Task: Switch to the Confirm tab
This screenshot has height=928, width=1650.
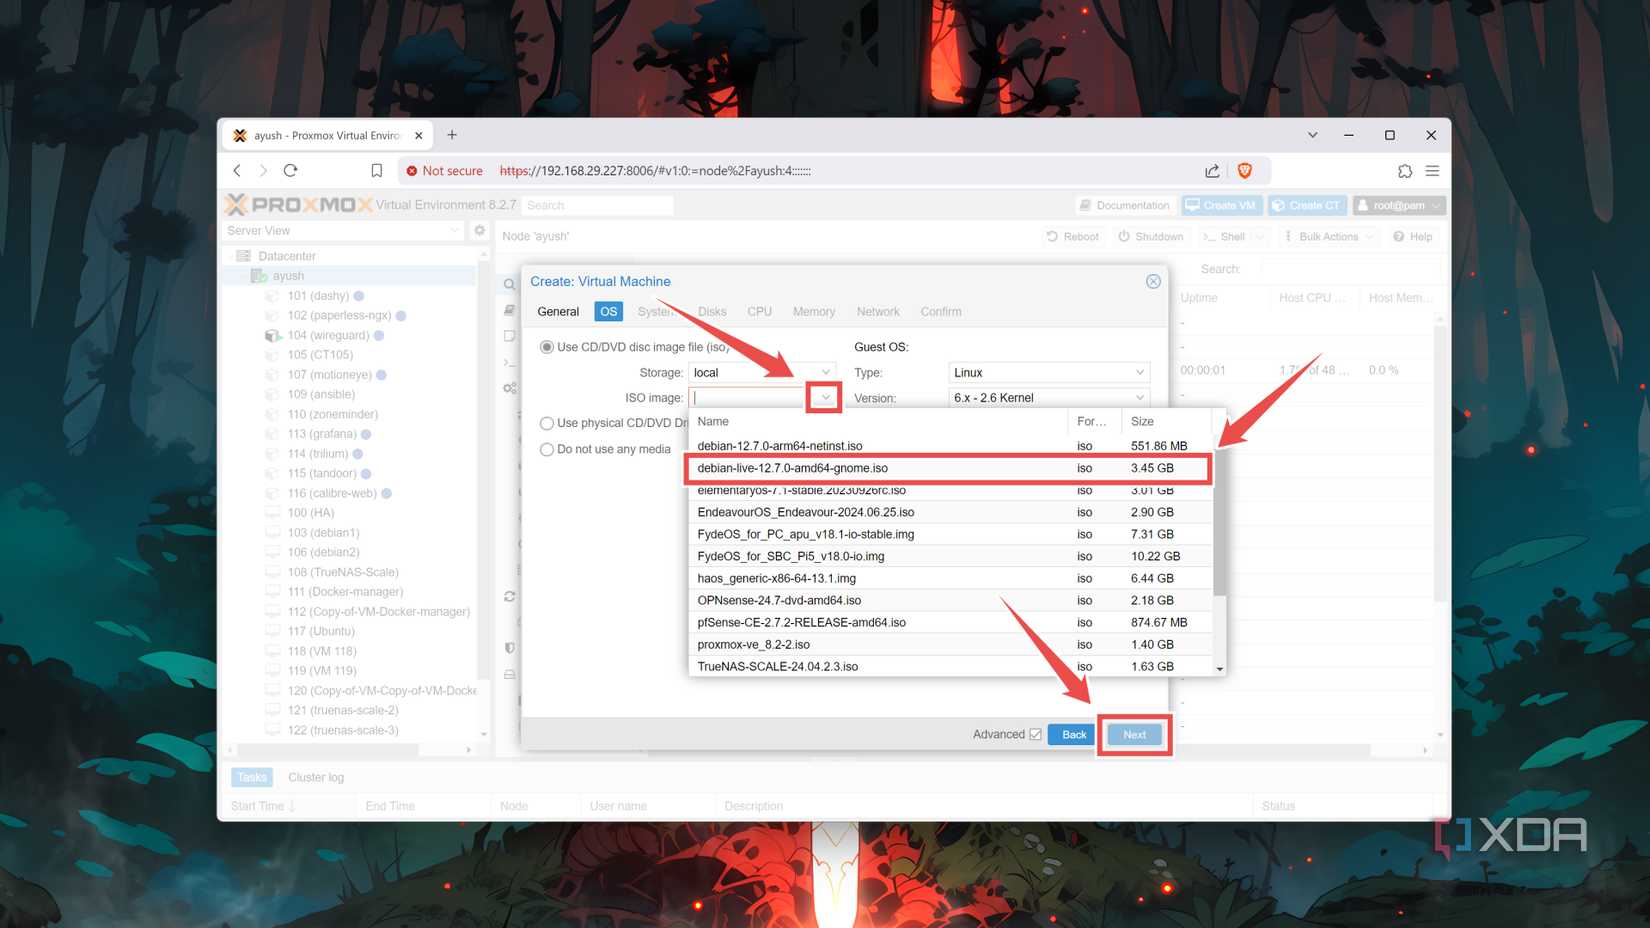Action: [x=941, y=312]
